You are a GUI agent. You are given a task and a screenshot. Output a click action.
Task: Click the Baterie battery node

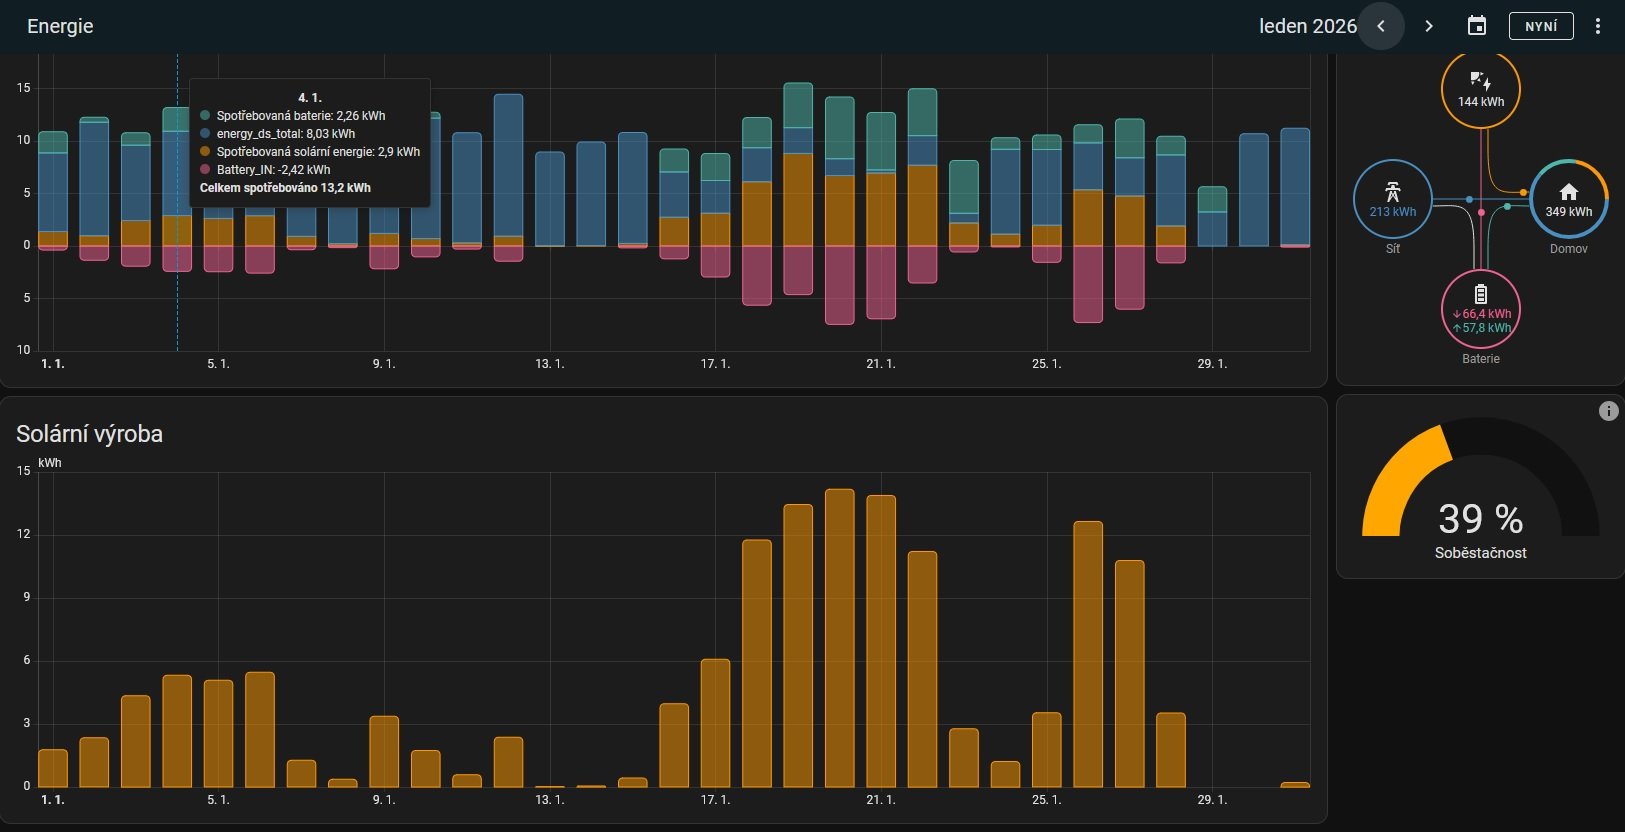(x=1481, y=309)
